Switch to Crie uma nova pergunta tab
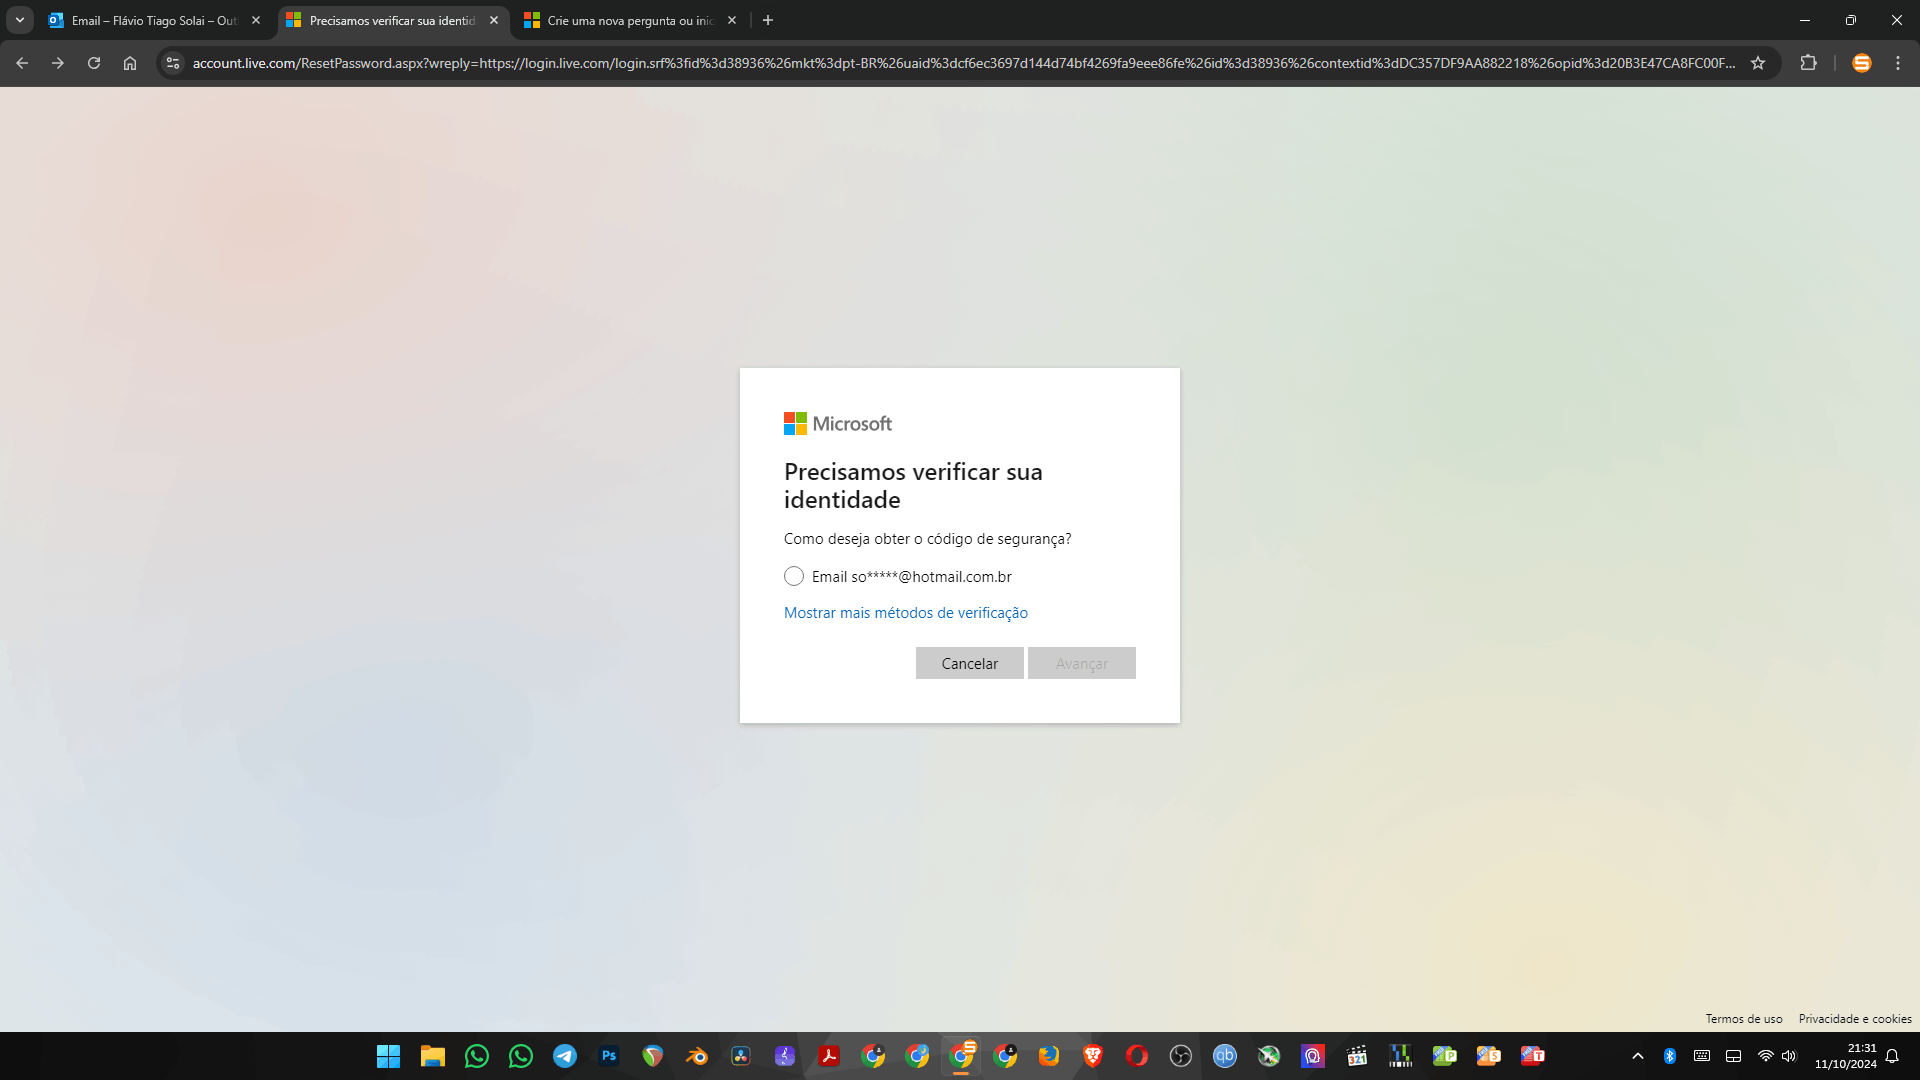Viewport: 1920px width, 1080px height. coord(625,20)
